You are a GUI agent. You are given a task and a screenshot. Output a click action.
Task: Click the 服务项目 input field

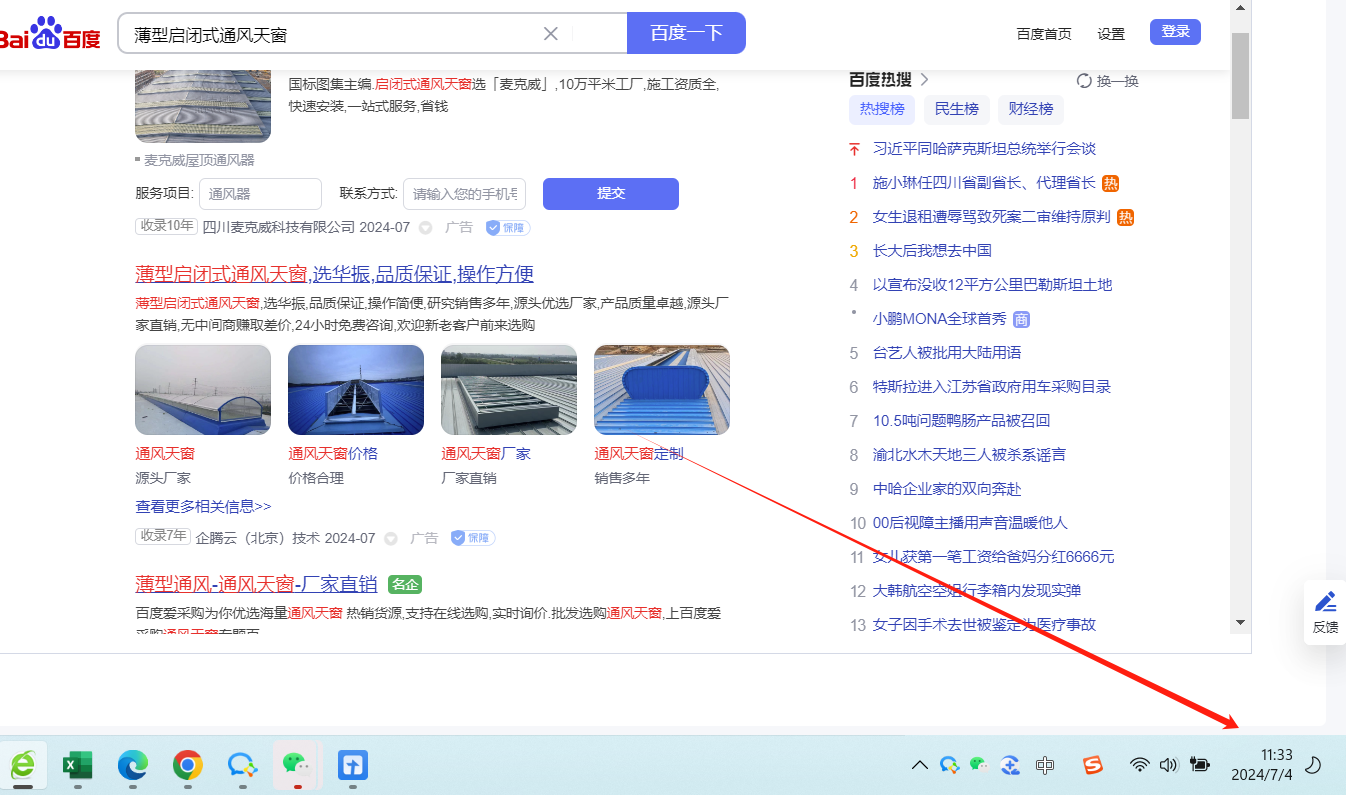point(260,194)
